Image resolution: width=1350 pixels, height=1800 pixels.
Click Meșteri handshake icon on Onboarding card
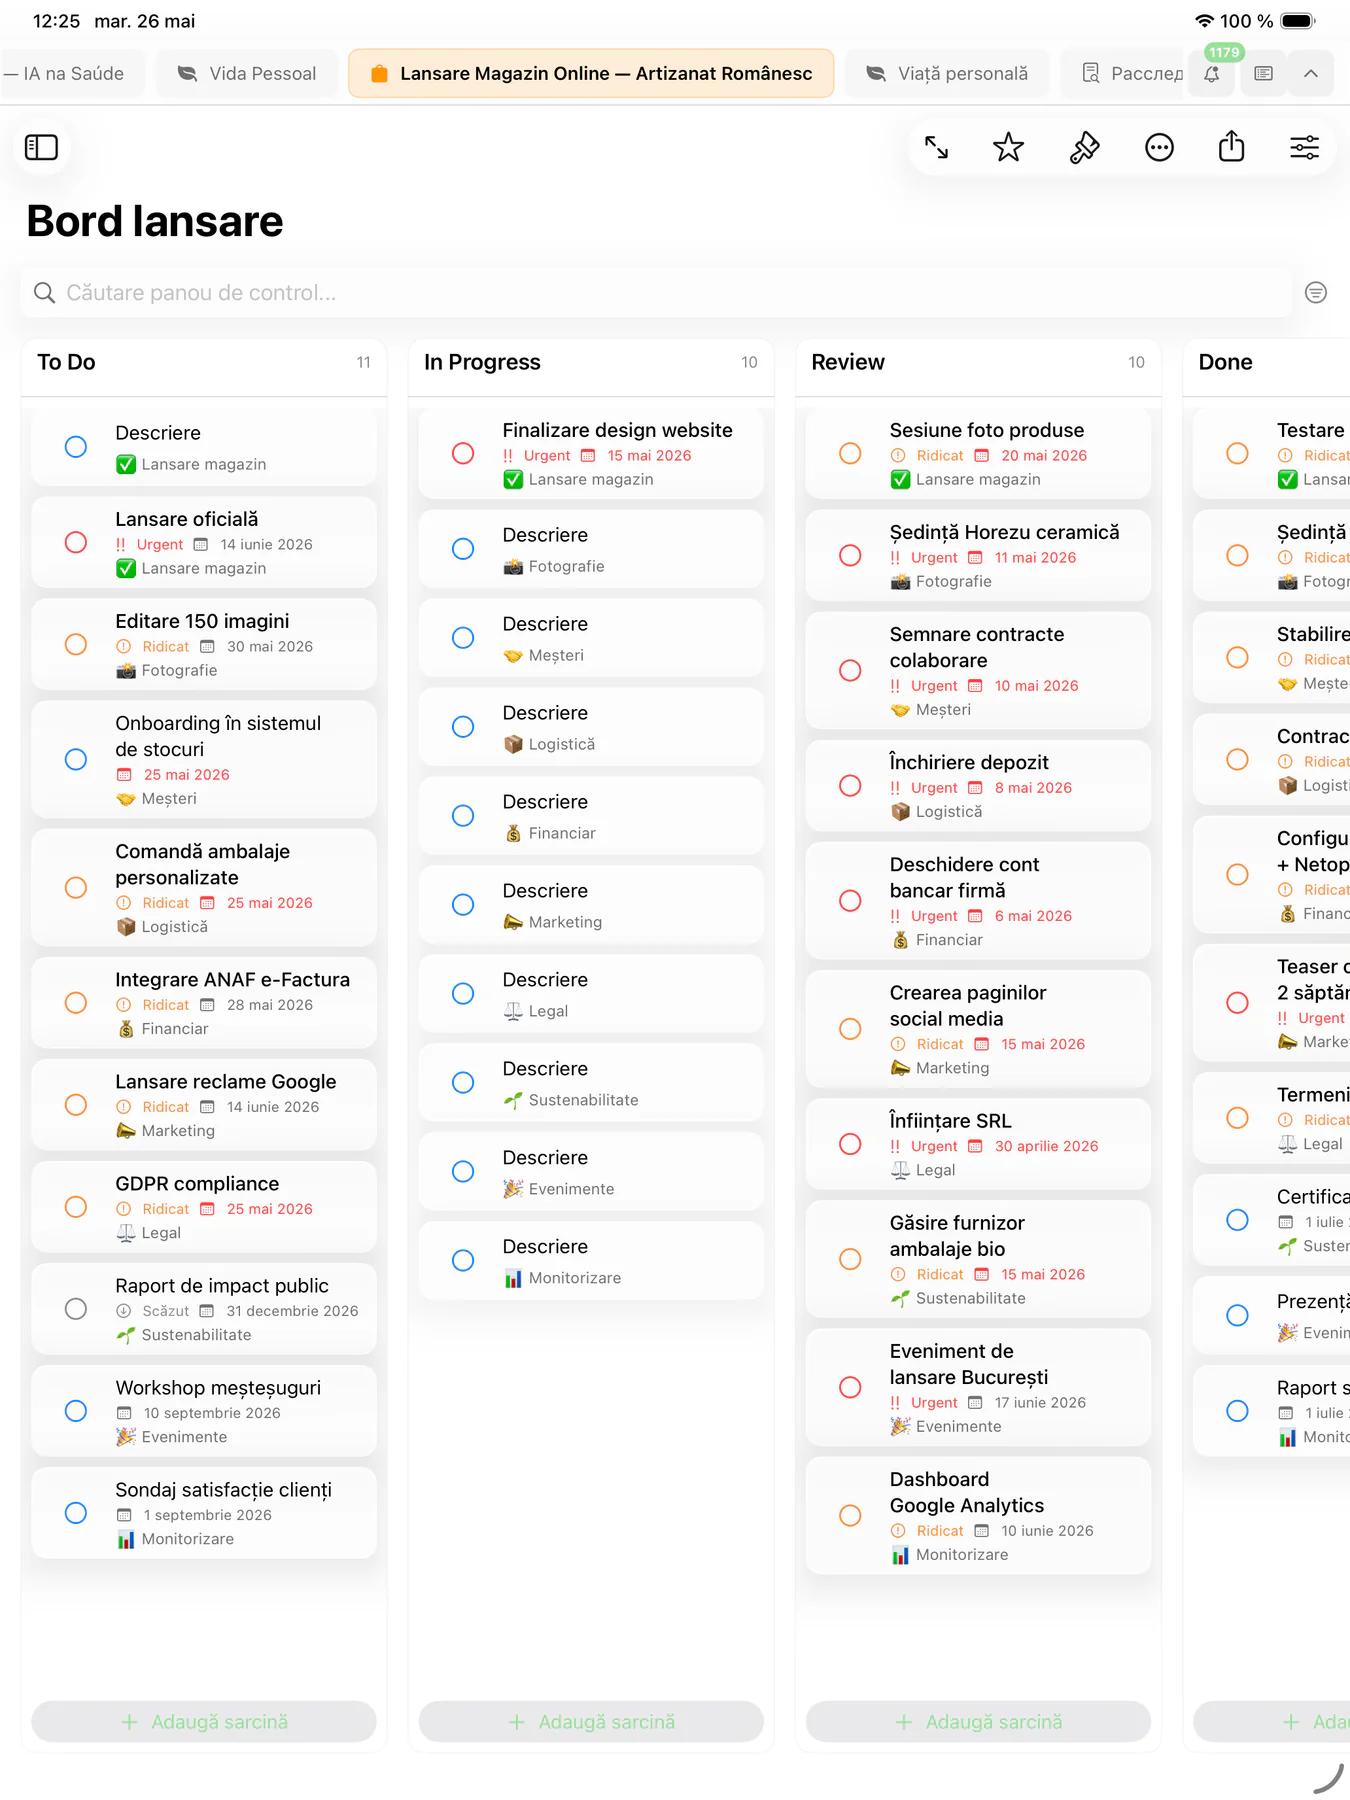[126, 798]
